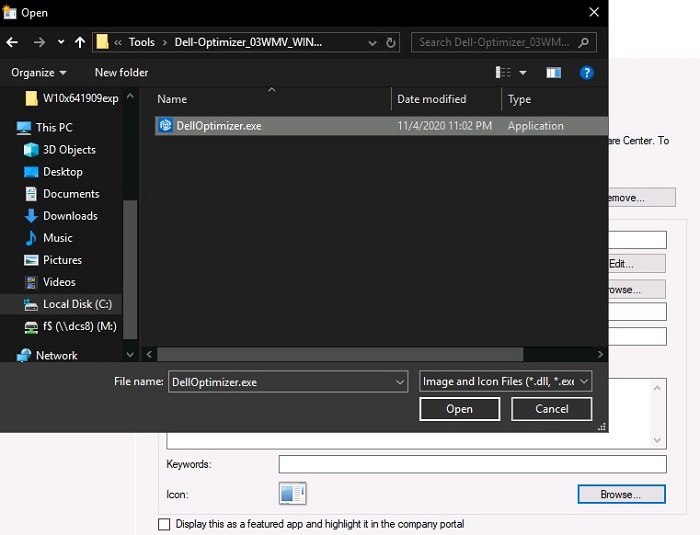Open Downloads in the navigation pane
700x535 pixels.
pos(61,216)
